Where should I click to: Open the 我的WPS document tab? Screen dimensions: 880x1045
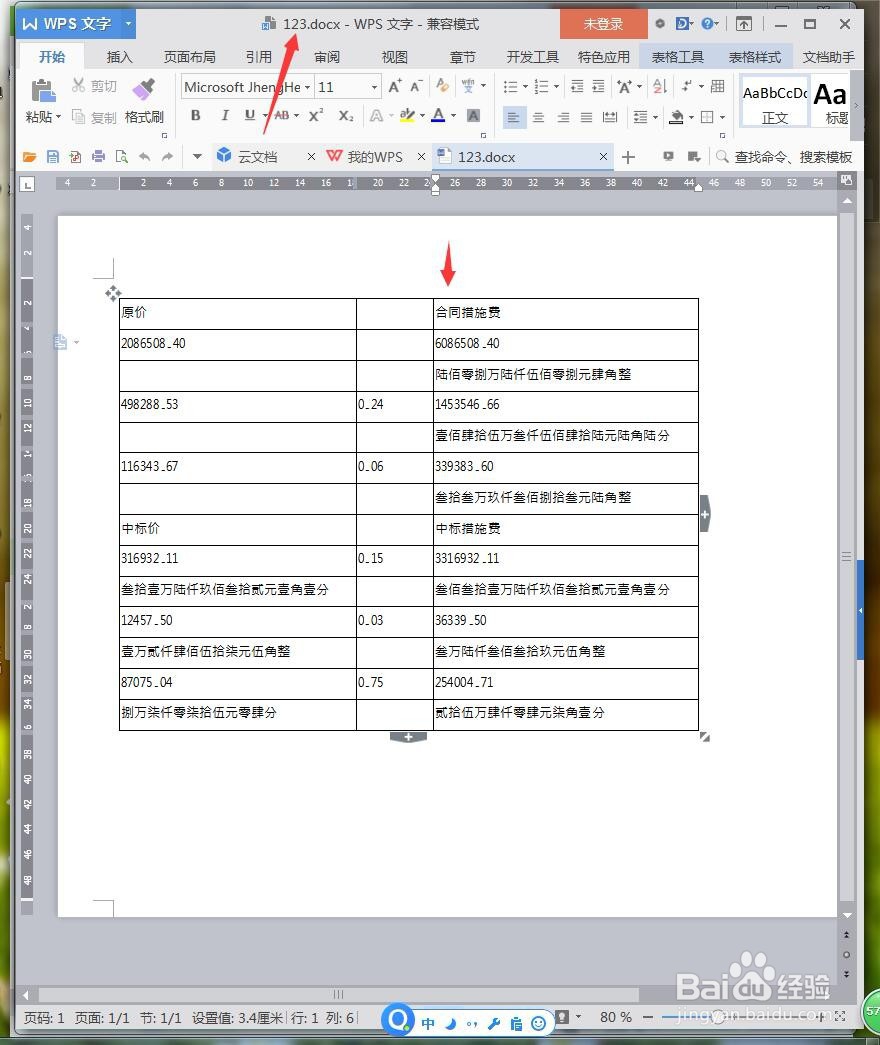coord(375,157)
